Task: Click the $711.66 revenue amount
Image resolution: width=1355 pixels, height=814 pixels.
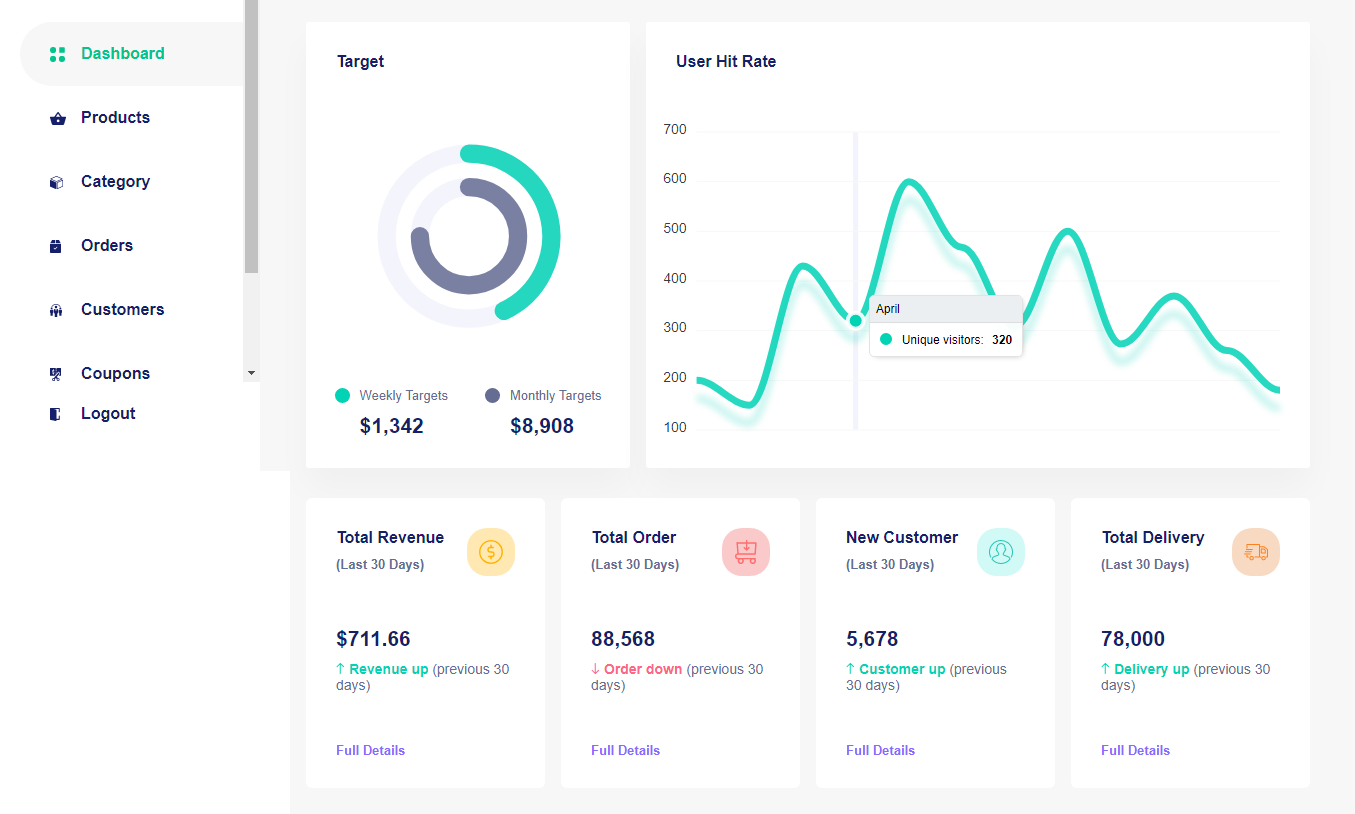Action: tap(374, 639)
